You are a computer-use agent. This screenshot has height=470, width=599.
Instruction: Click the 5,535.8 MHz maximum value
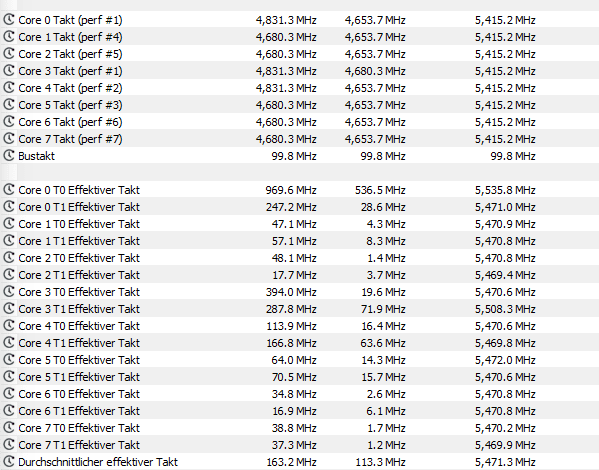505,190
